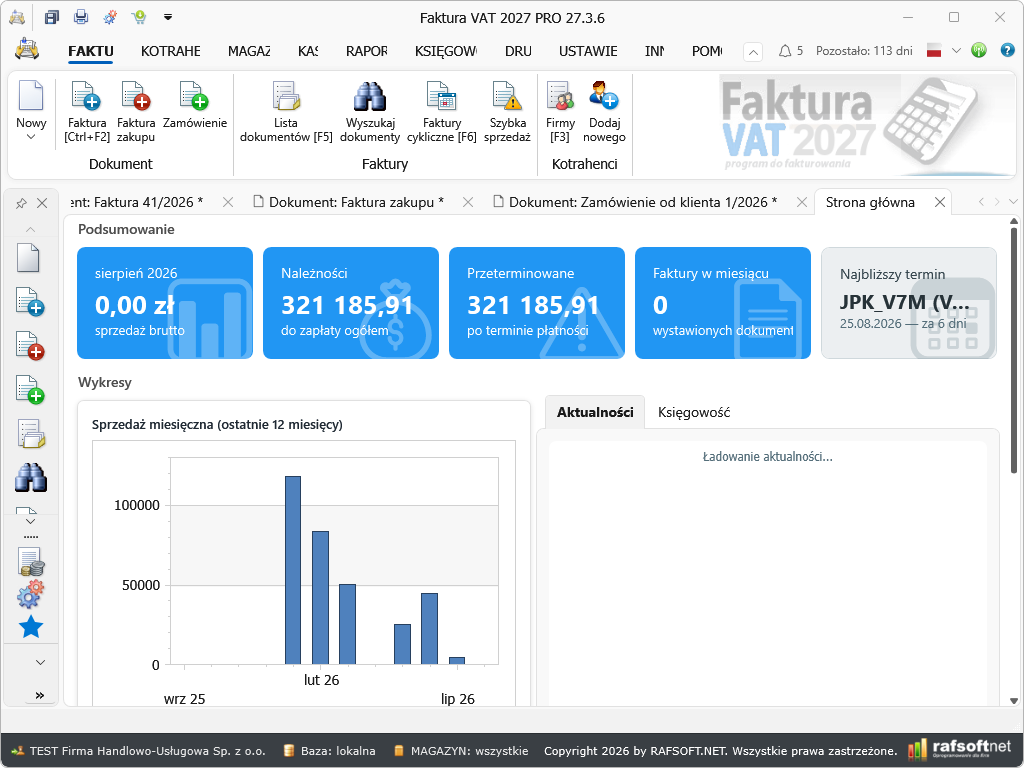The image size is (1024, 768).
Task: Close the Faktura zakupu tab
Action: [x=468, y=202]
